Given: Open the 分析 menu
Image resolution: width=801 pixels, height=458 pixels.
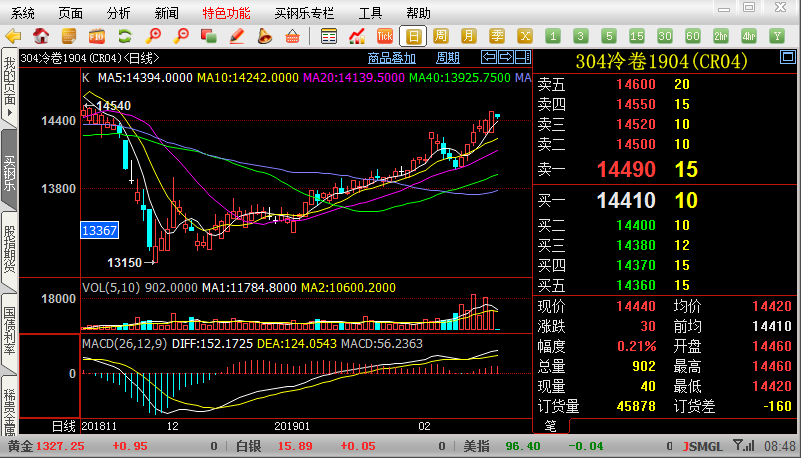Looking at the screenshot, I should coord(118,13).
